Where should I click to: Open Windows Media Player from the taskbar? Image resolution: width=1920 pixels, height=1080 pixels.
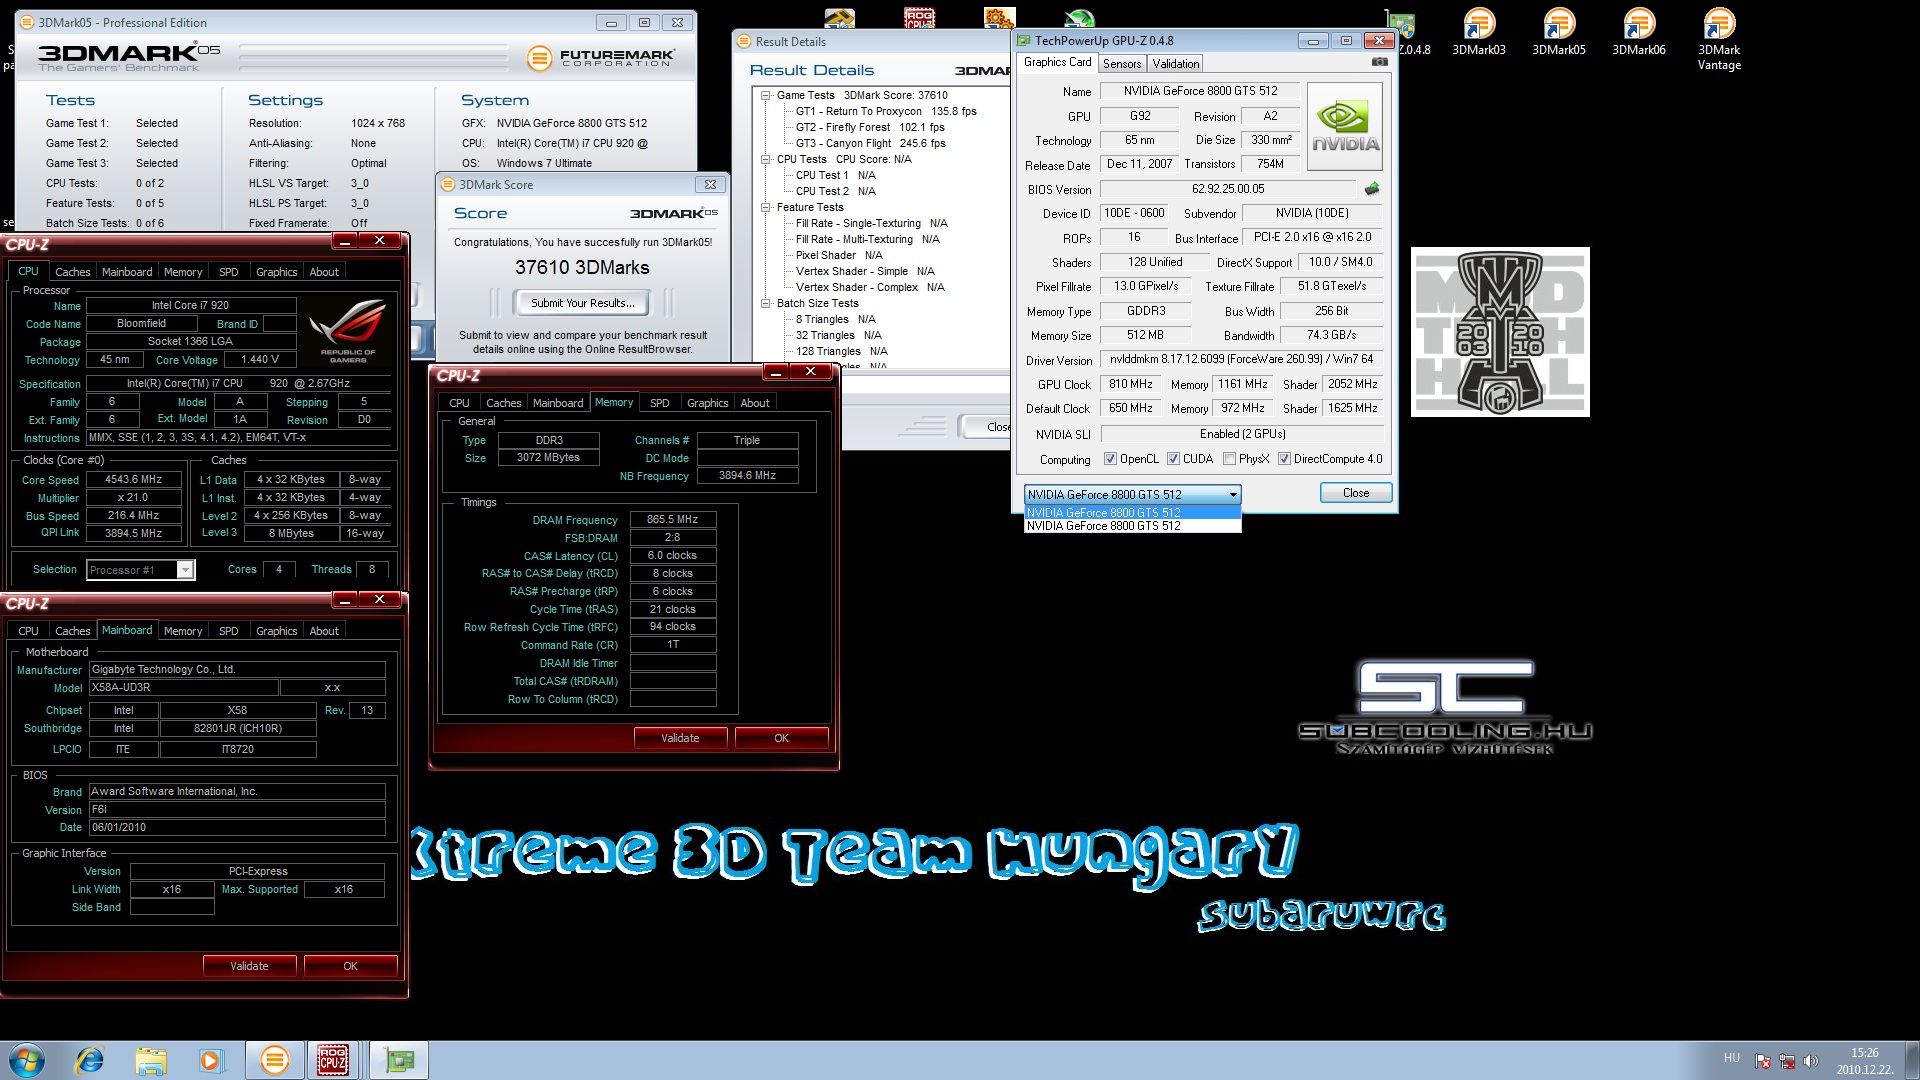(210, 1060)
